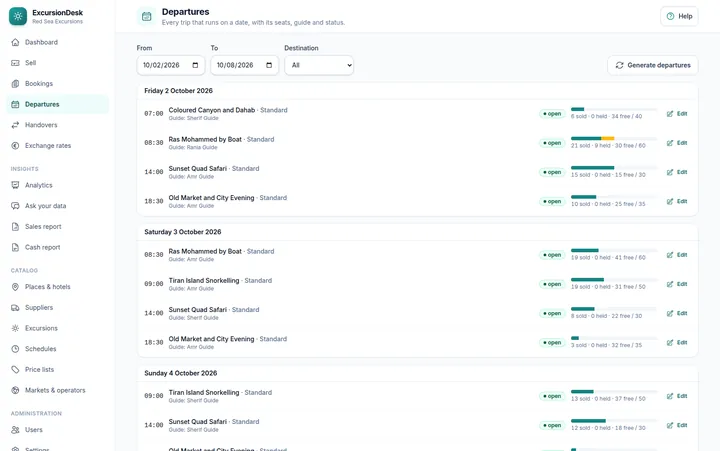720x451 pixels.
Task: Click the Departures header calendar icon
Action: click(146, 17)
